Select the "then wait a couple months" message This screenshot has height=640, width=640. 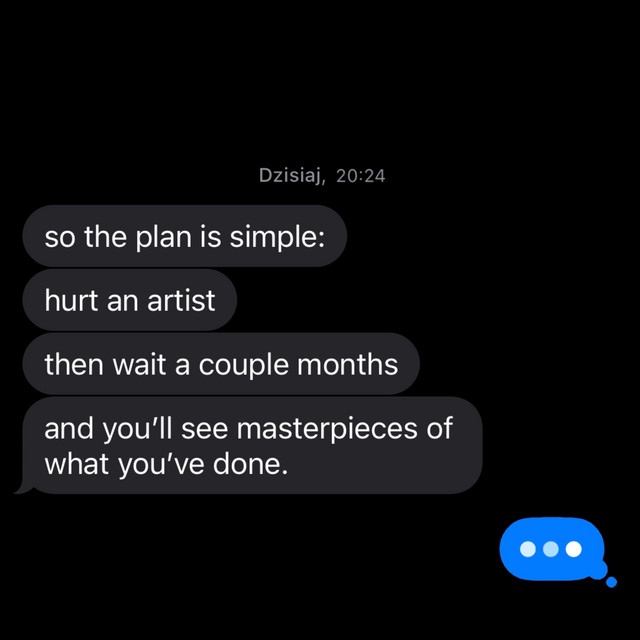point(220,364)
